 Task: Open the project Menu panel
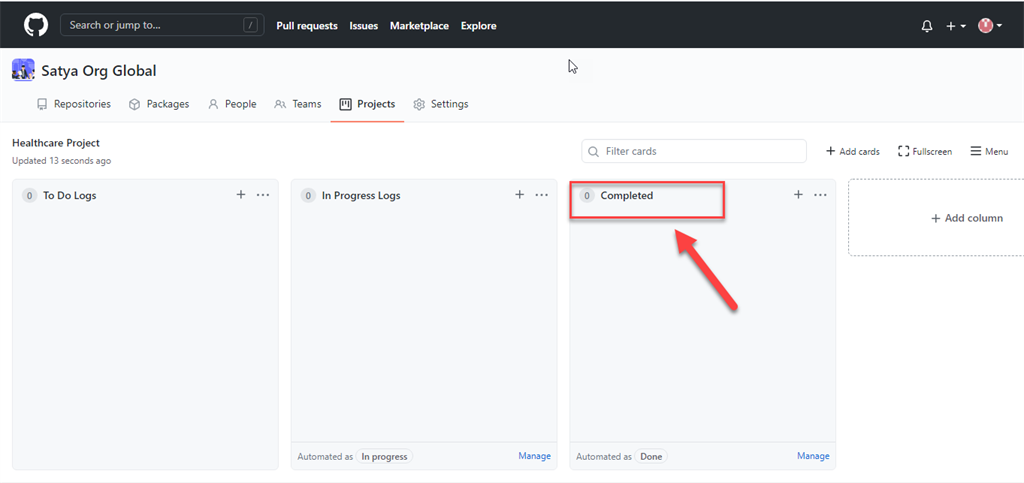point(988,151)
